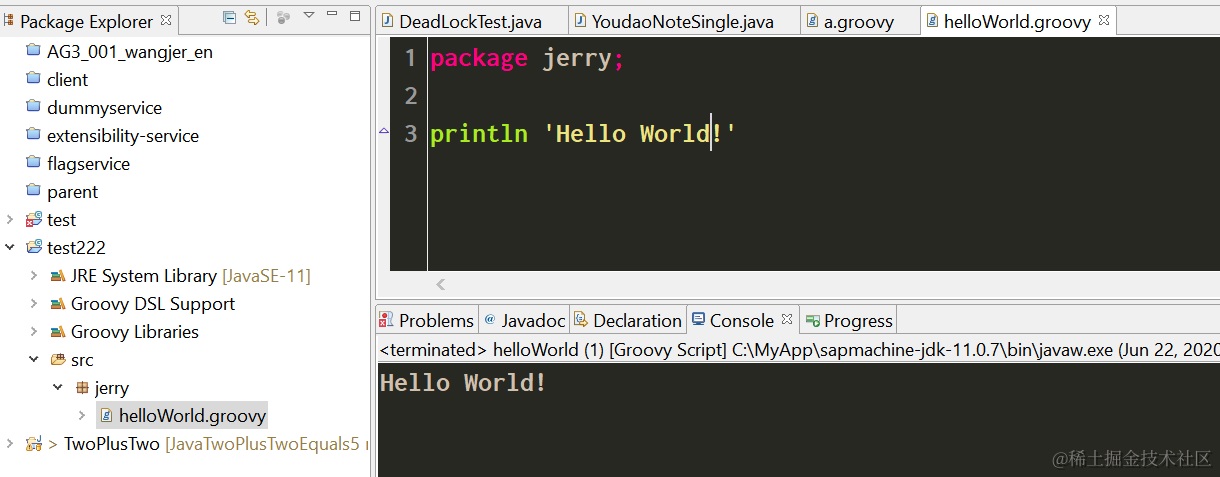Click the extensibility-service project folder icon

[x=33, y=135]
